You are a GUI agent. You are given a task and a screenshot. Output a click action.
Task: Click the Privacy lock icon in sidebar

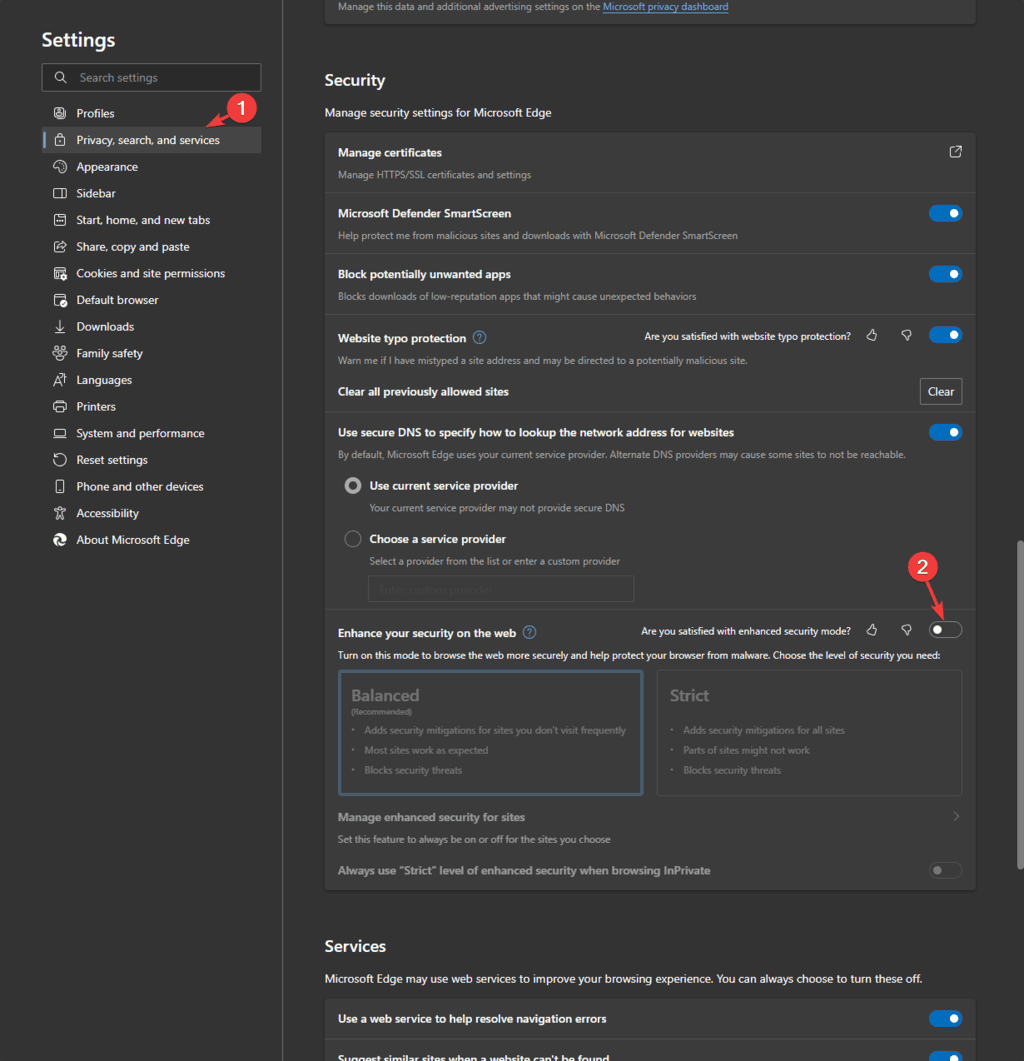point(60,140)
